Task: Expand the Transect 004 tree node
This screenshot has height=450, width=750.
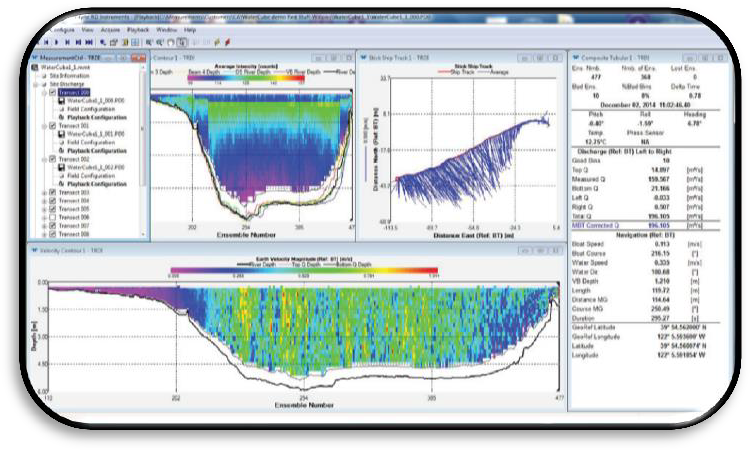Action: (42, 201)
